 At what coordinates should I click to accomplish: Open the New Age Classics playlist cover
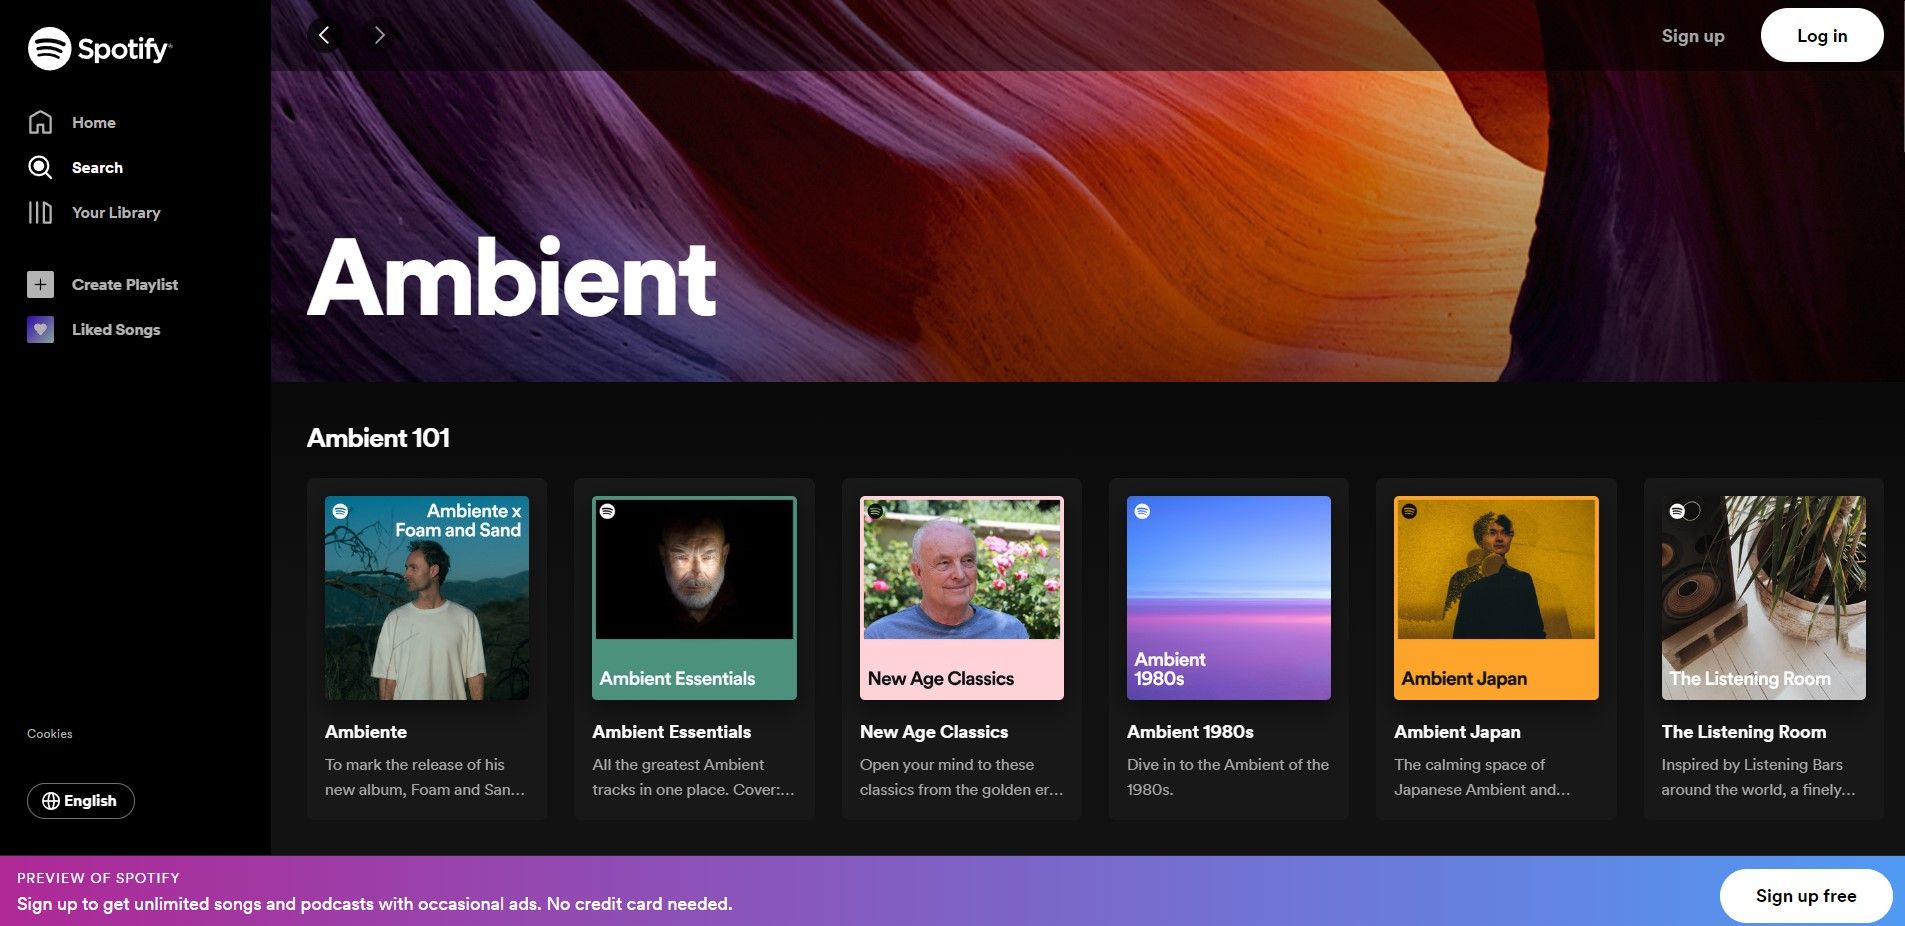click(x=962, y=598)
